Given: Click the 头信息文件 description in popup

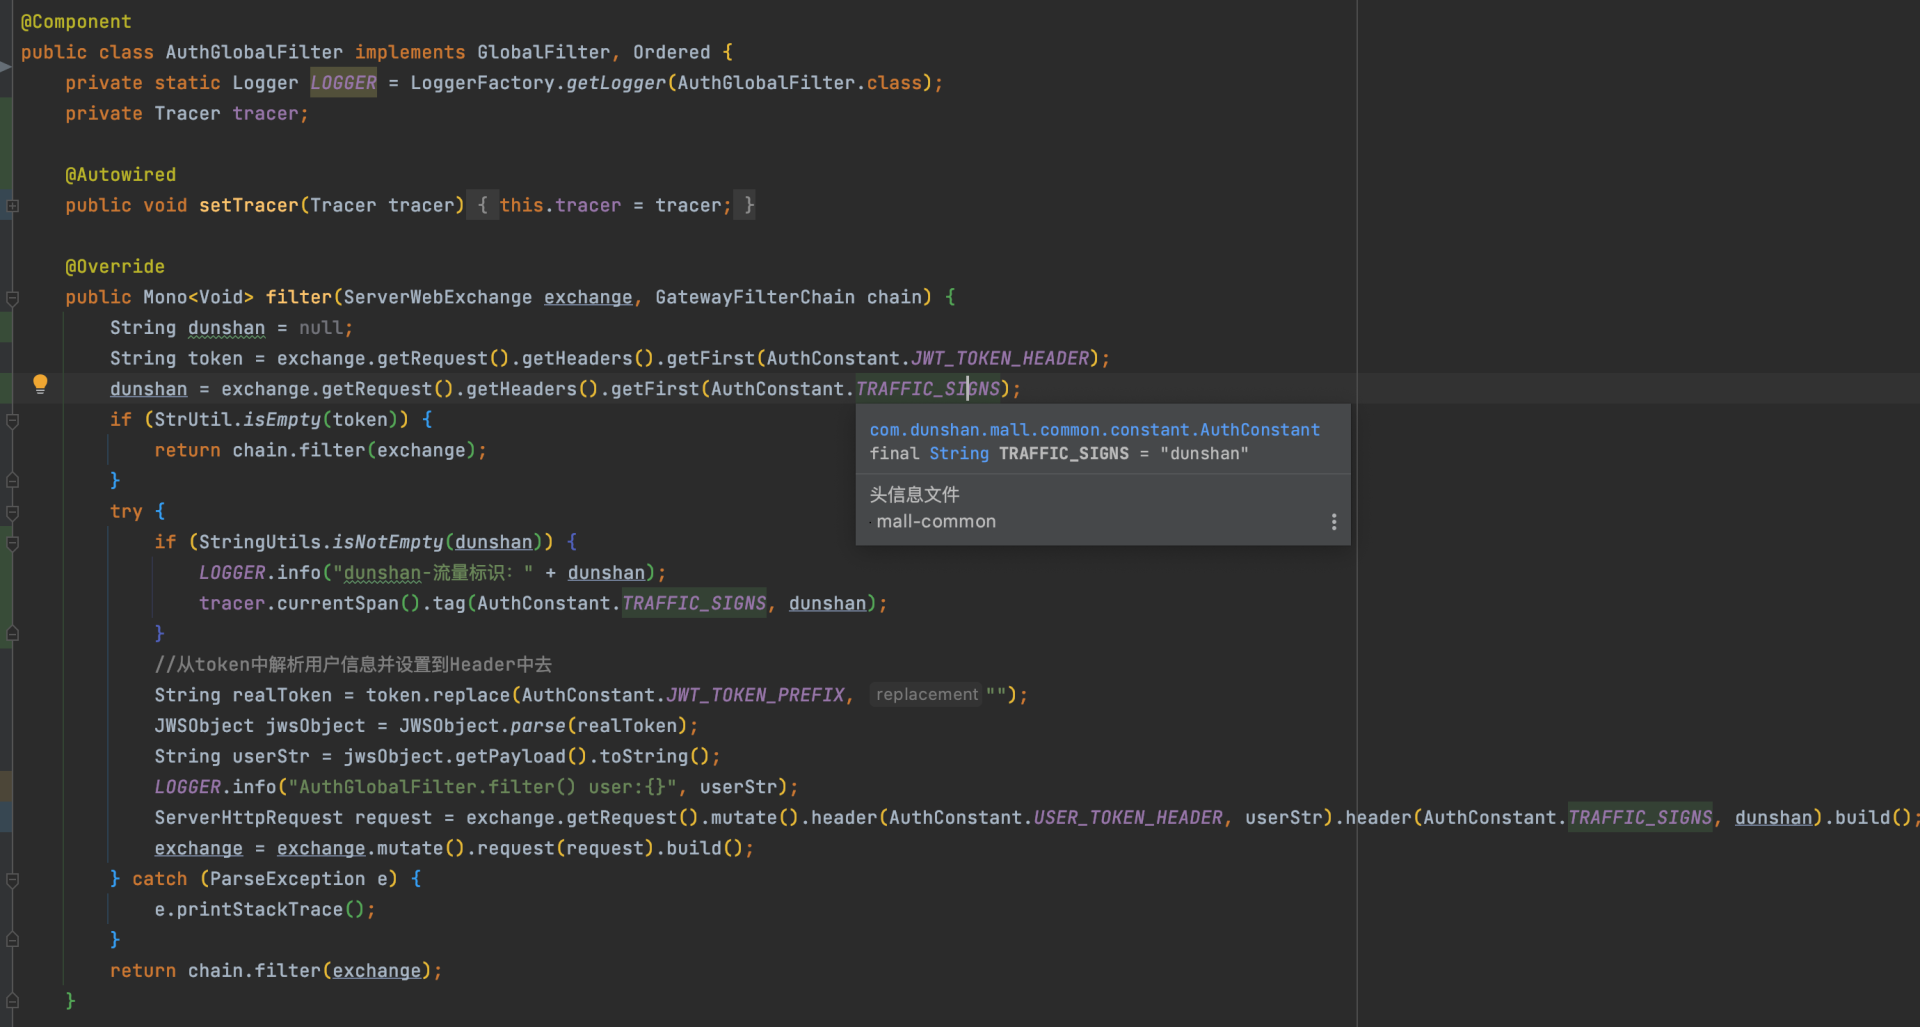Looking at the screenshot, I should [914, 495].
